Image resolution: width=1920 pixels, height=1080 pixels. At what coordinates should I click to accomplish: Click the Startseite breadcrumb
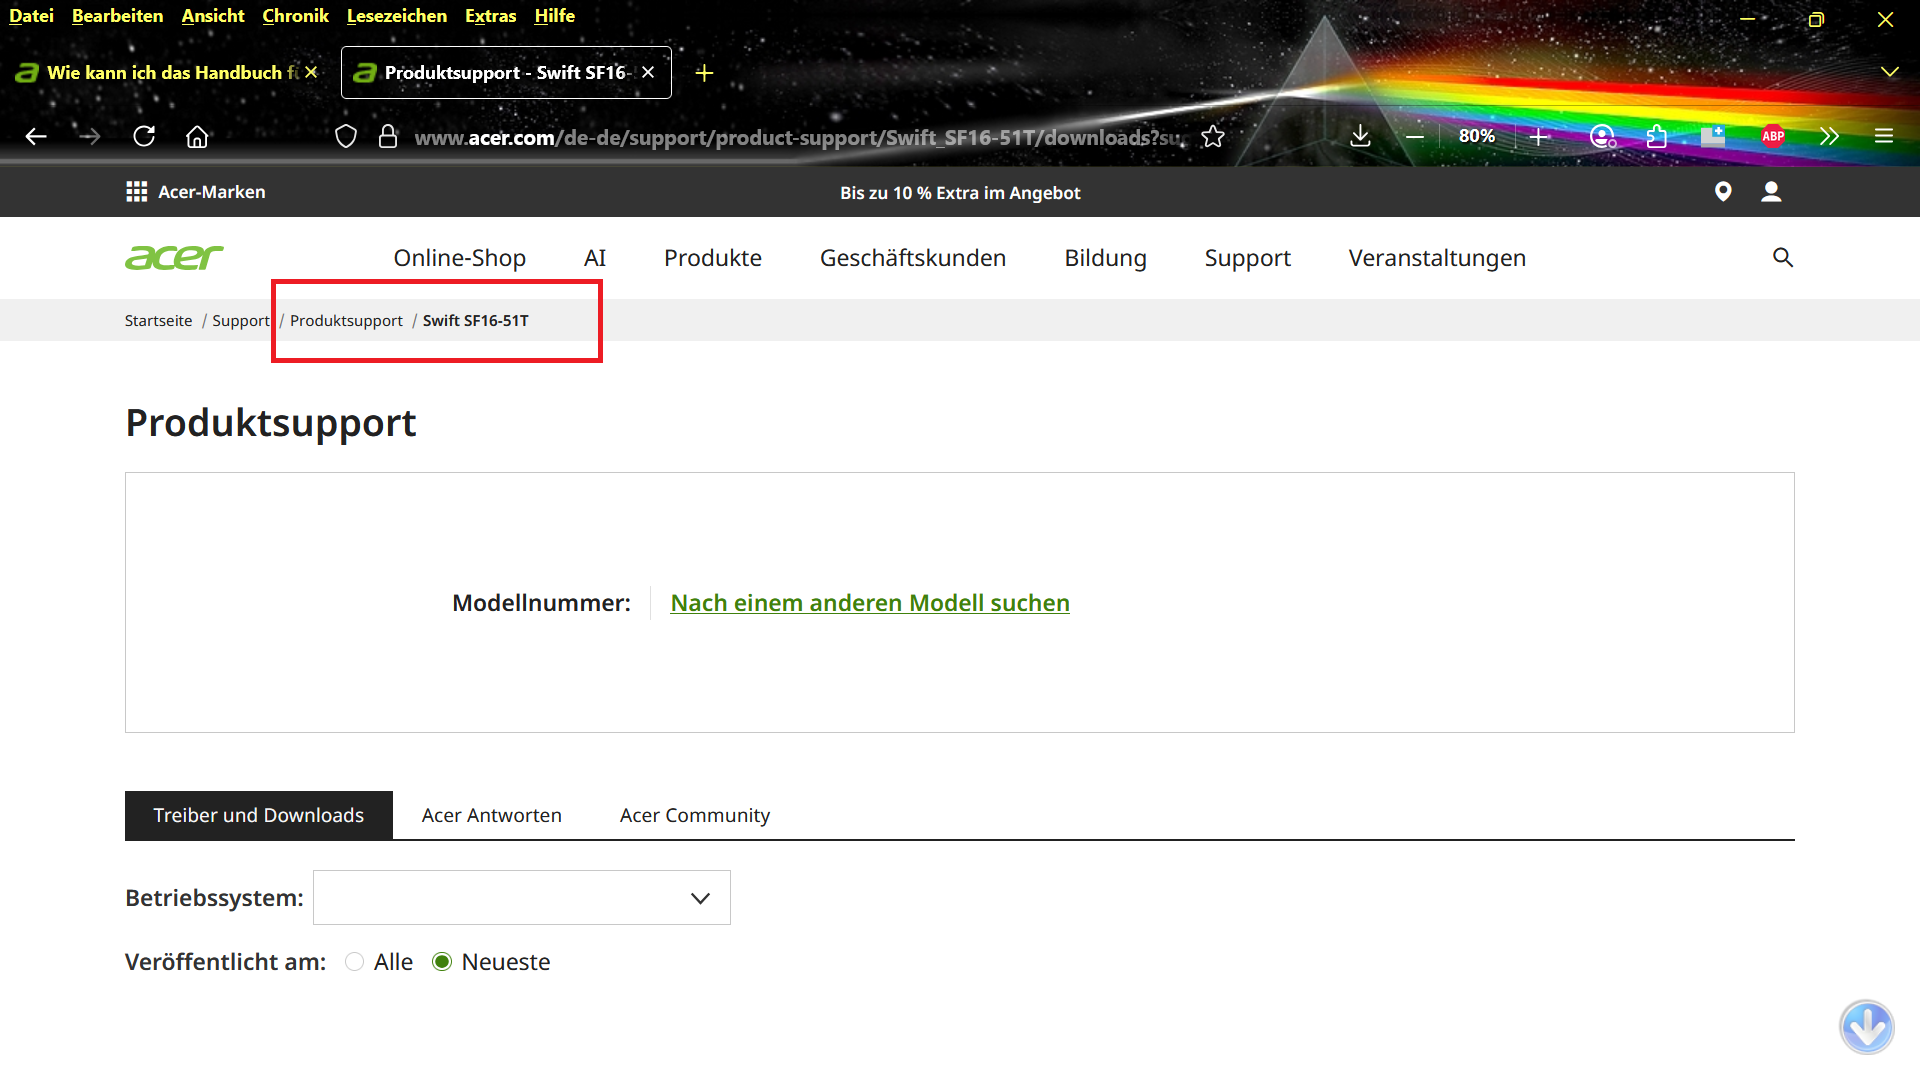point(158,321)
